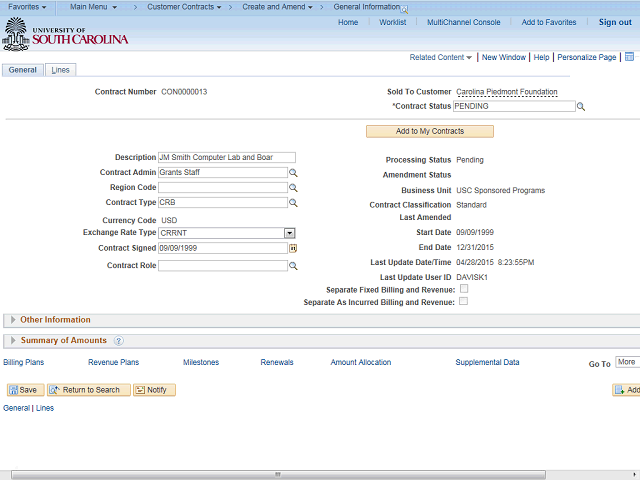Open the Worklist link
The width and height of the screenshot is (640, 480).
[x=393, y=22]
